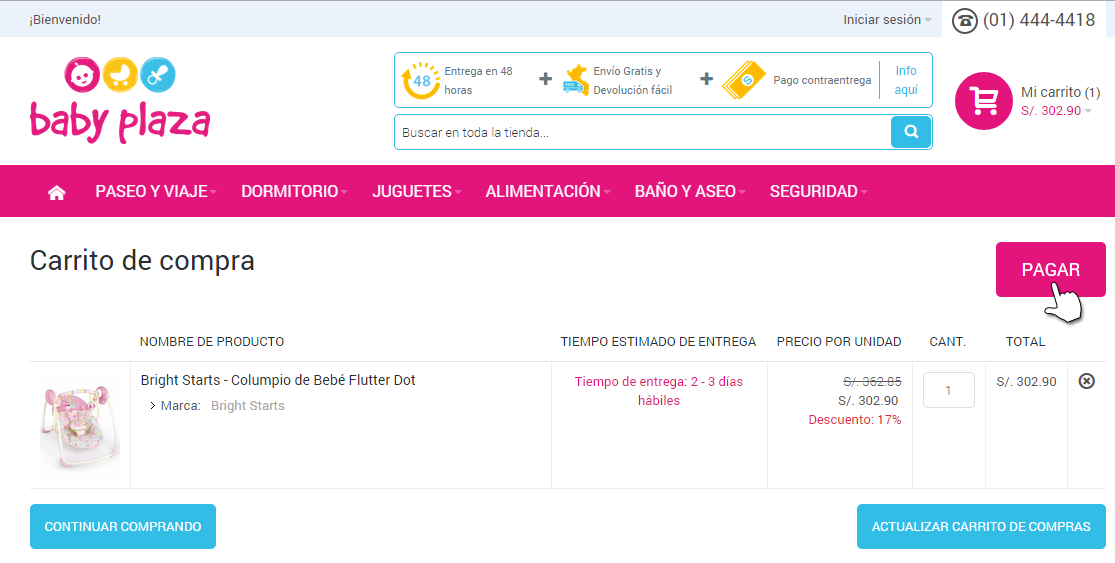Click ACTUALIZAR CARRITO DE COMPRAS button
Viewport: 1115px width, 563px height.
point(981,527)
